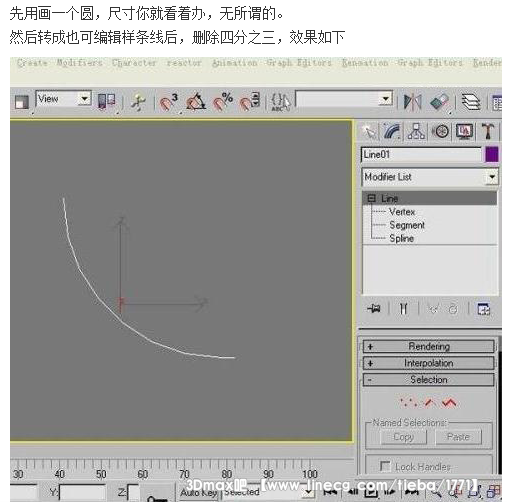The height and width of the screenshot is (502, 507).
Task: Open the reactor menu
Action: coord(184,63)
